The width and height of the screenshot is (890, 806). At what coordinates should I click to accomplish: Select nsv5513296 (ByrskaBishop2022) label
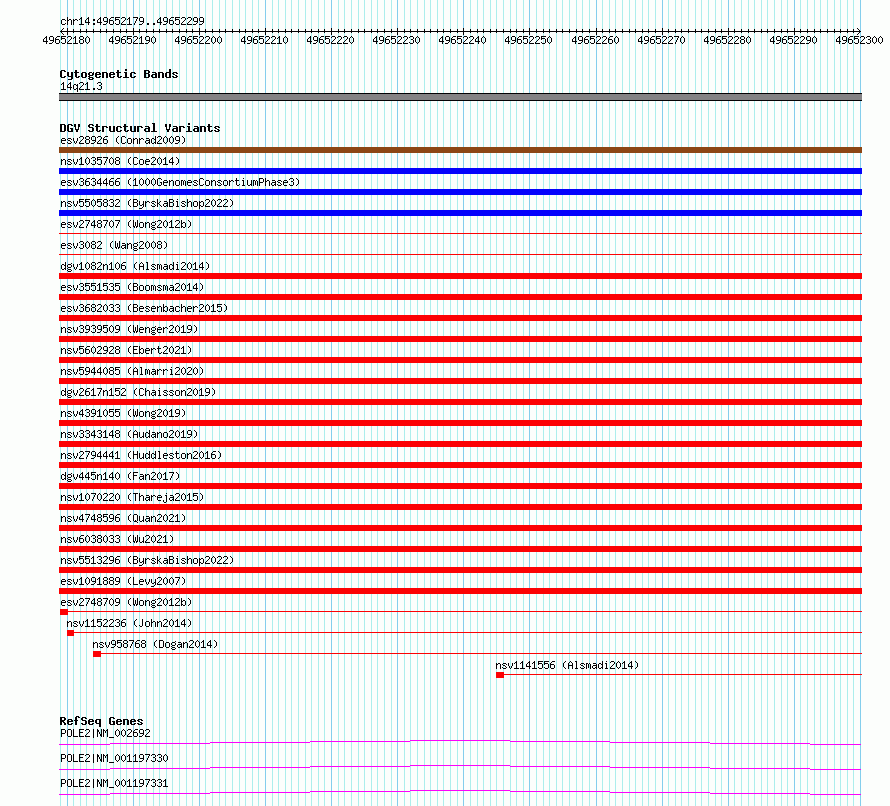click(147, 560)
